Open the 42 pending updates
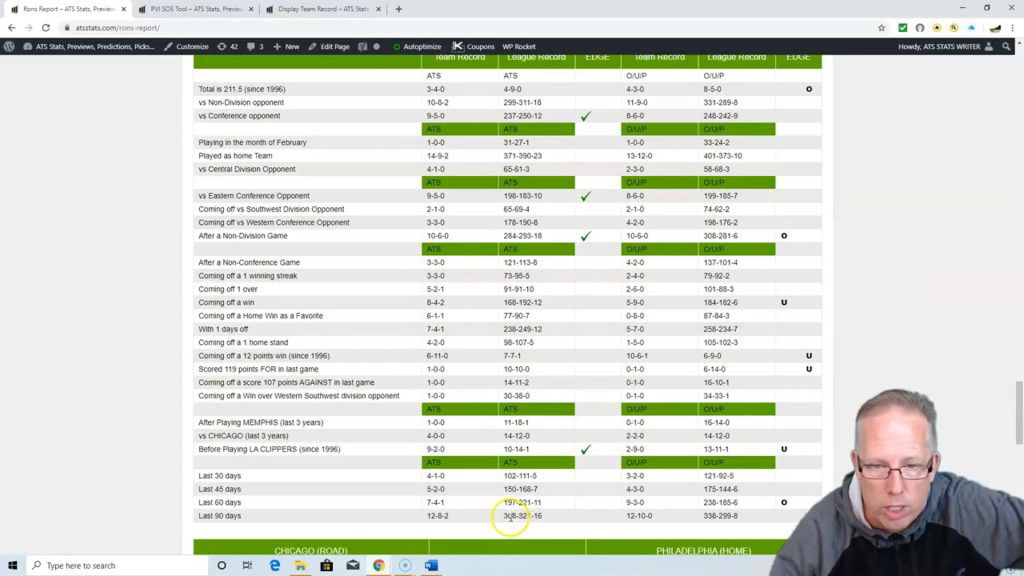Viewport: 1024px width, 576px height. tap(227, 46)
